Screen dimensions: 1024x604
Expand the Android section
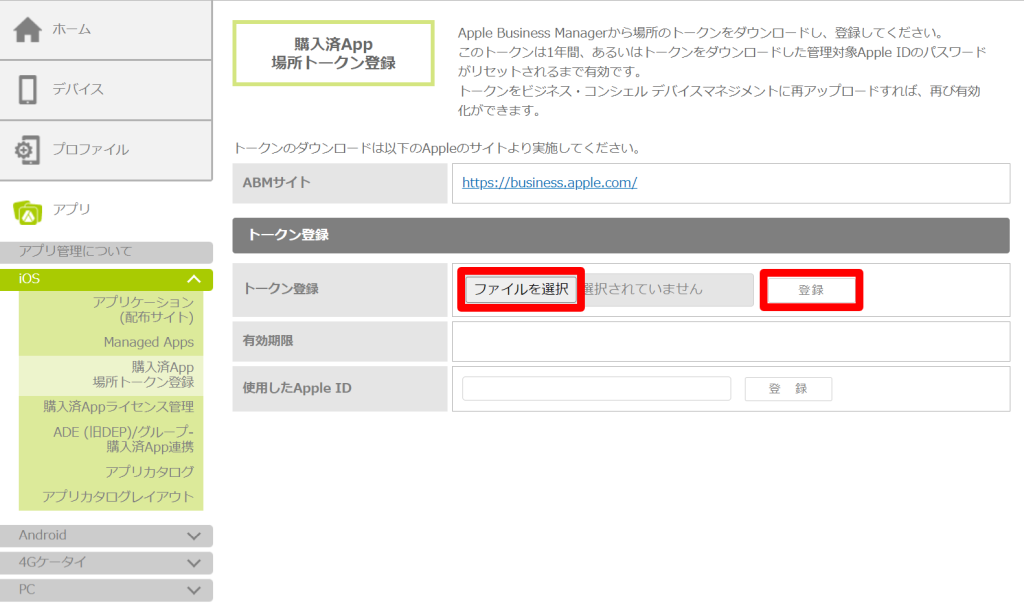tap(194, 536)
